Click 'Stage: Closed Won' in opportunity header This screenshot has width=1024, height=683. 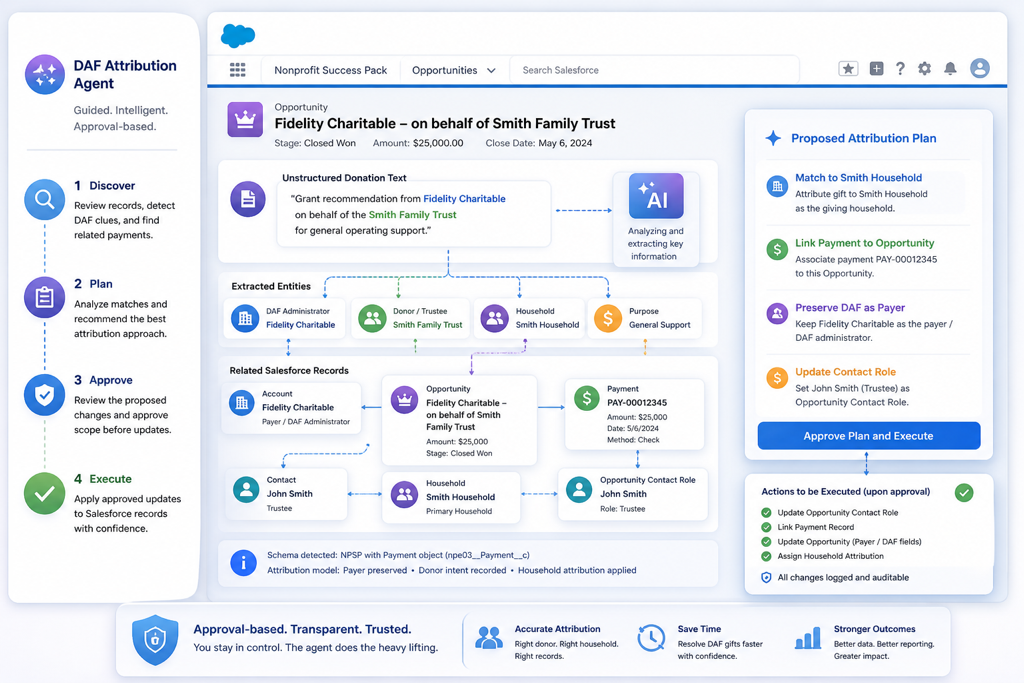(x=315, y=143)
